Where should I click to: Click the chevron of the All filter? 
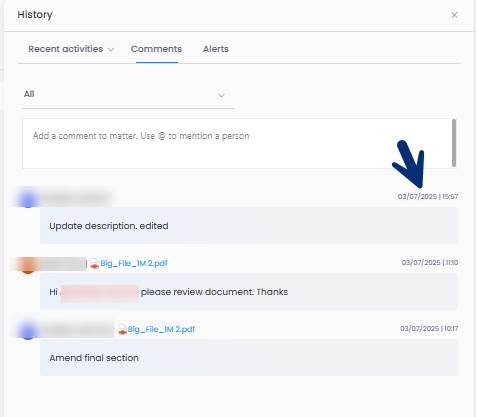[x=221, y=95]
